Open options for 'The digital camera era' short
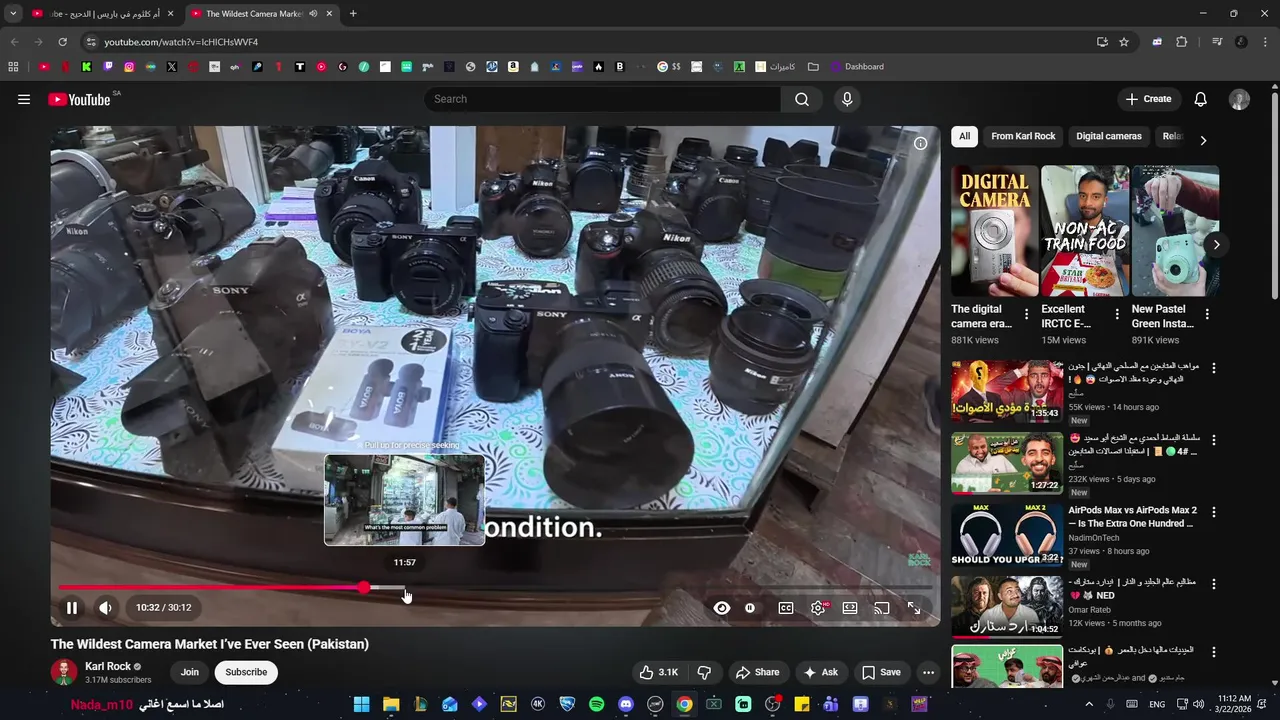Screen dimensions: 1280x720 [x=1026, y=314]
